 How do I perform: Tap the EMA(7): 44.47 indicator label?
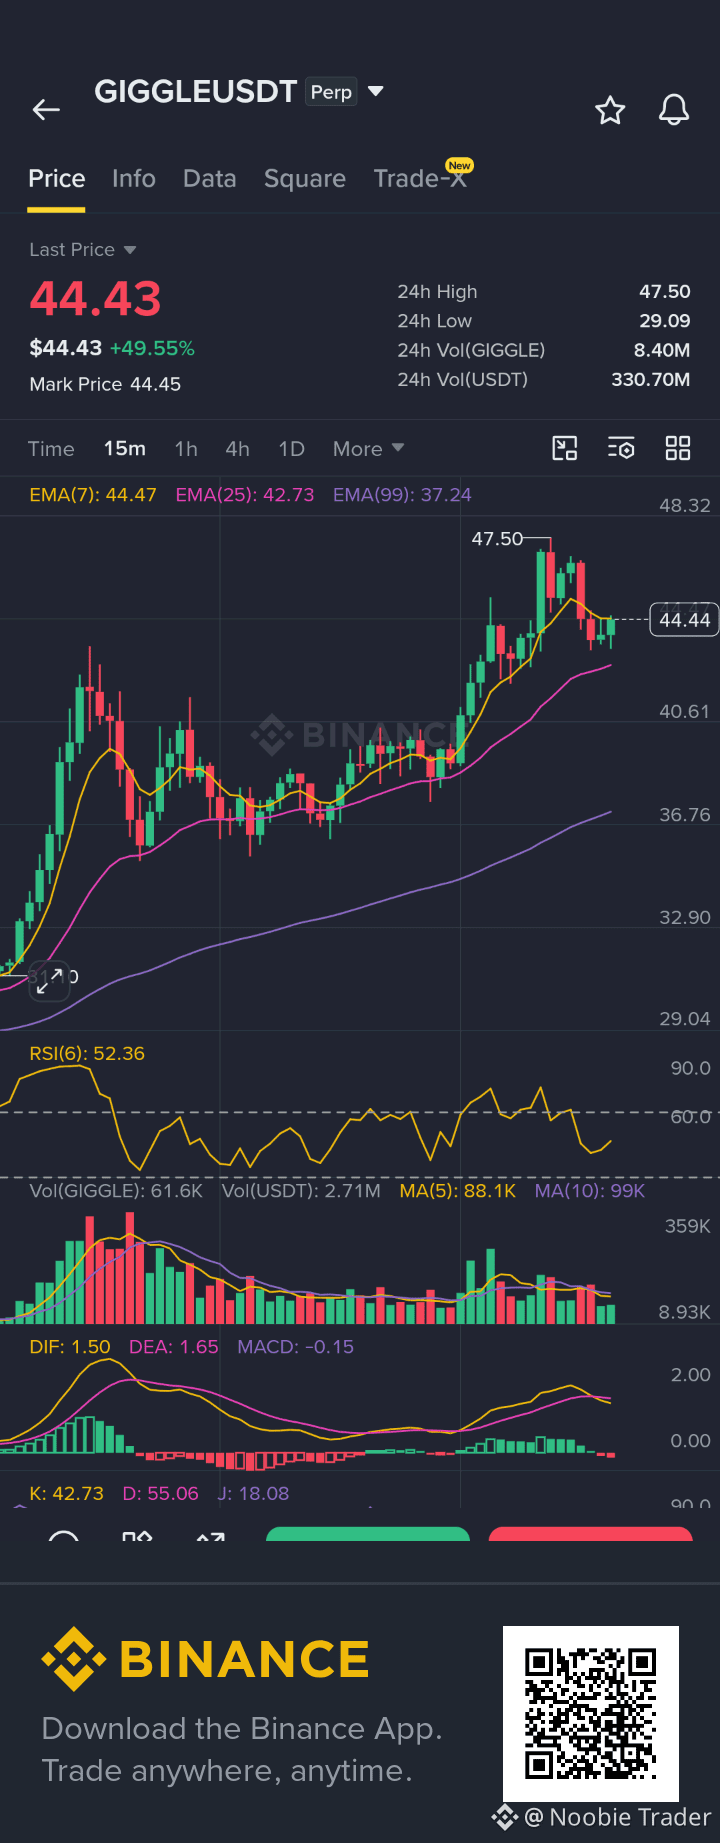(93, 495)
